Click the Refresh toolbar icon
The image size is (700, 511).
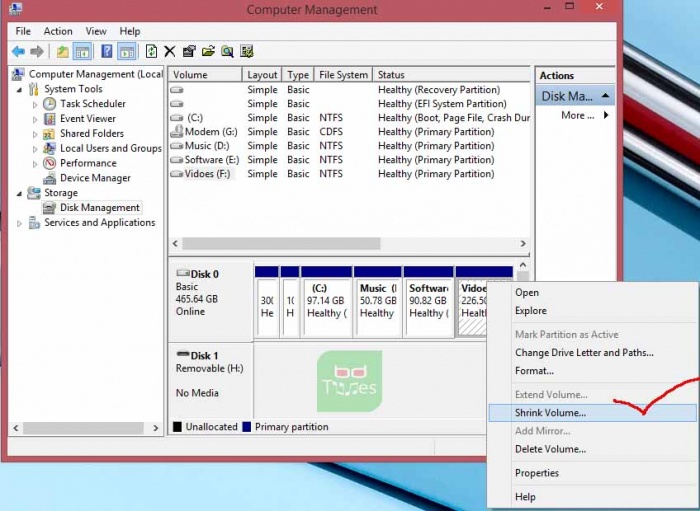click(151, 51)
